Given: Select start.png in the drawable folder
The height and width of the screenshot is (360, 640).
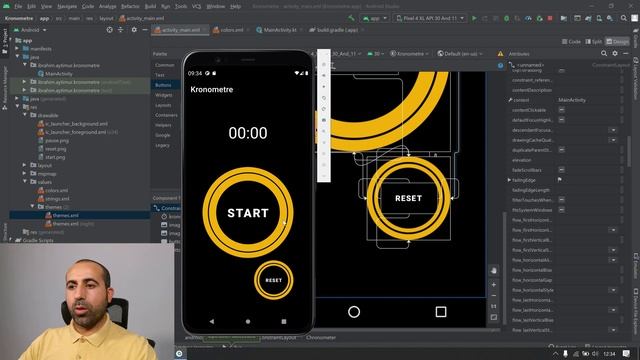Looking at the screenshot, I should click(x=55, y=157).
